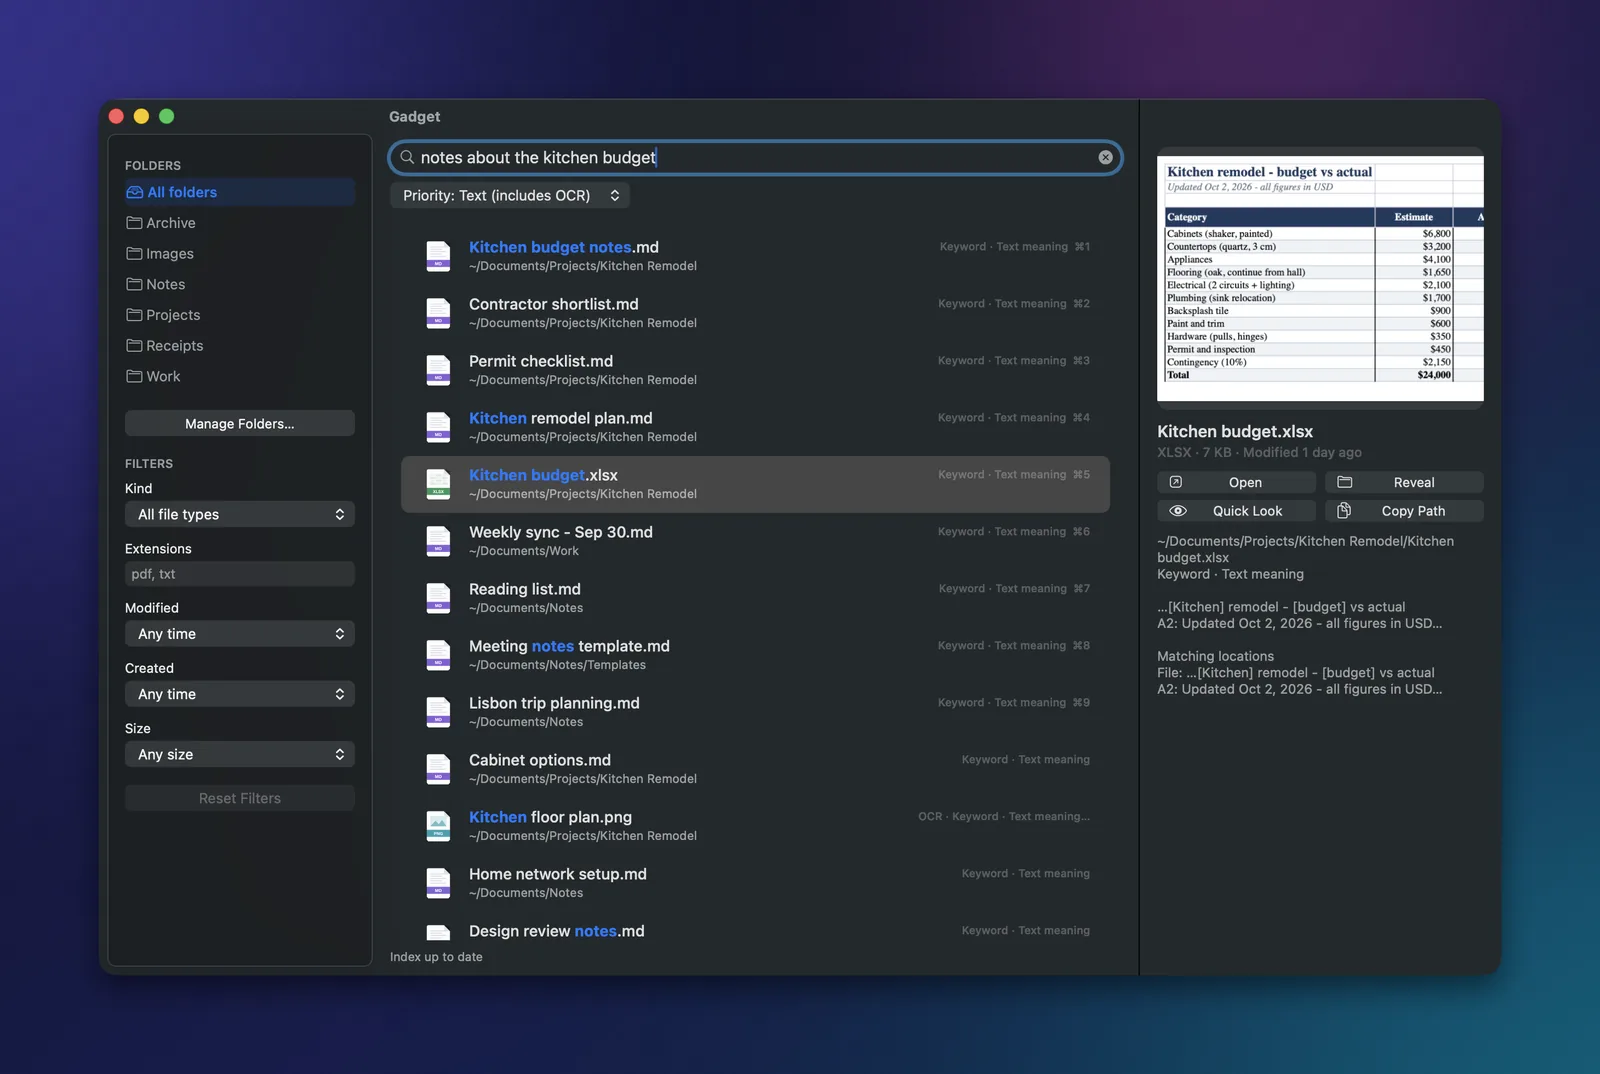
Task: Click file icon of Cabinet options.md
Action: coord(438,769)
